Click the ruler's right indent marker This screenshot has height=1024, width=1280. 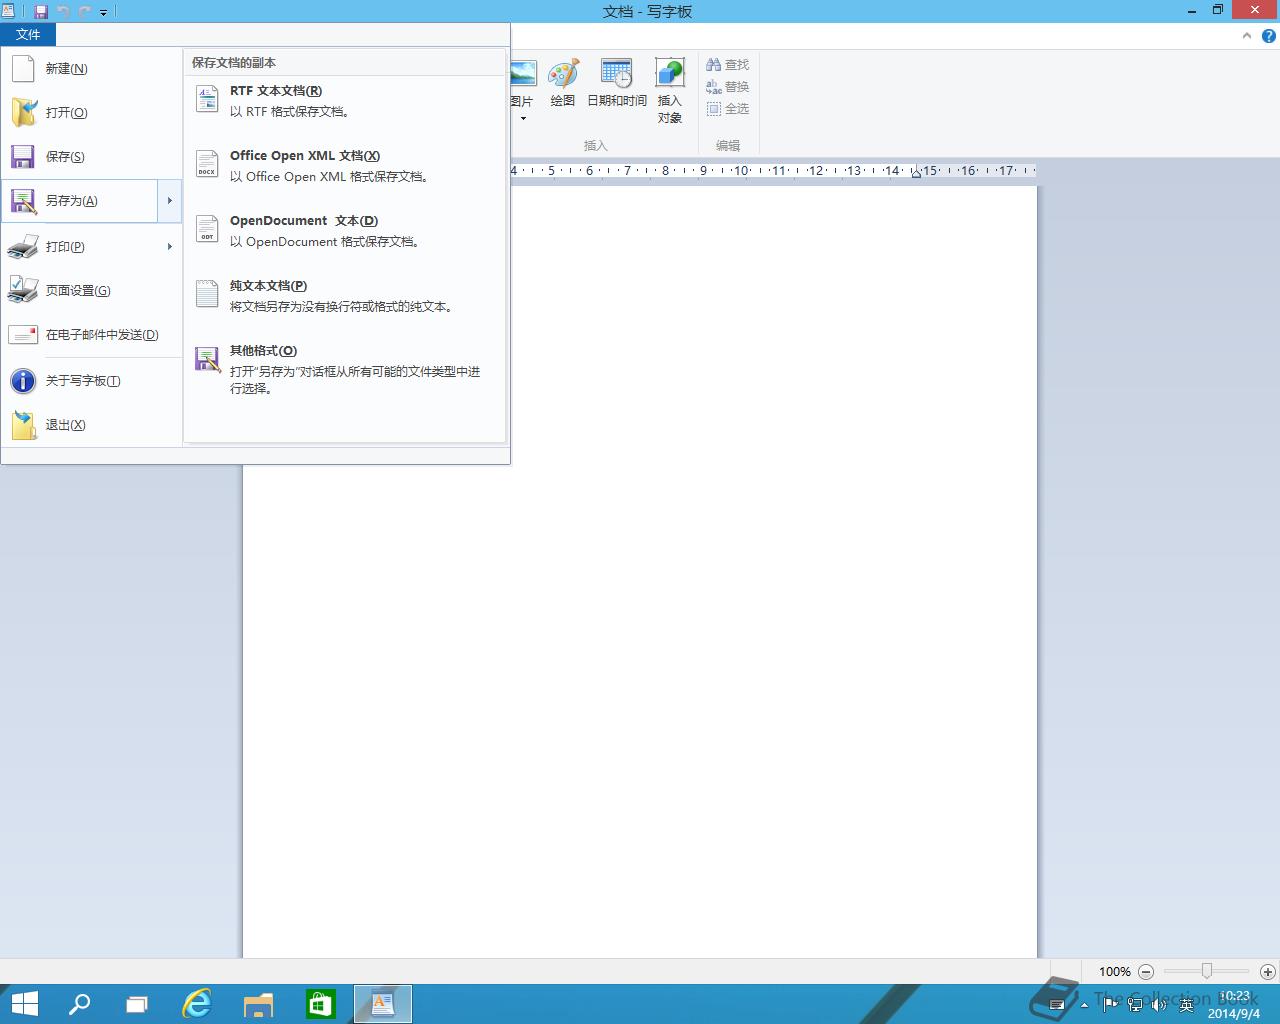click(x=916, y=173)
